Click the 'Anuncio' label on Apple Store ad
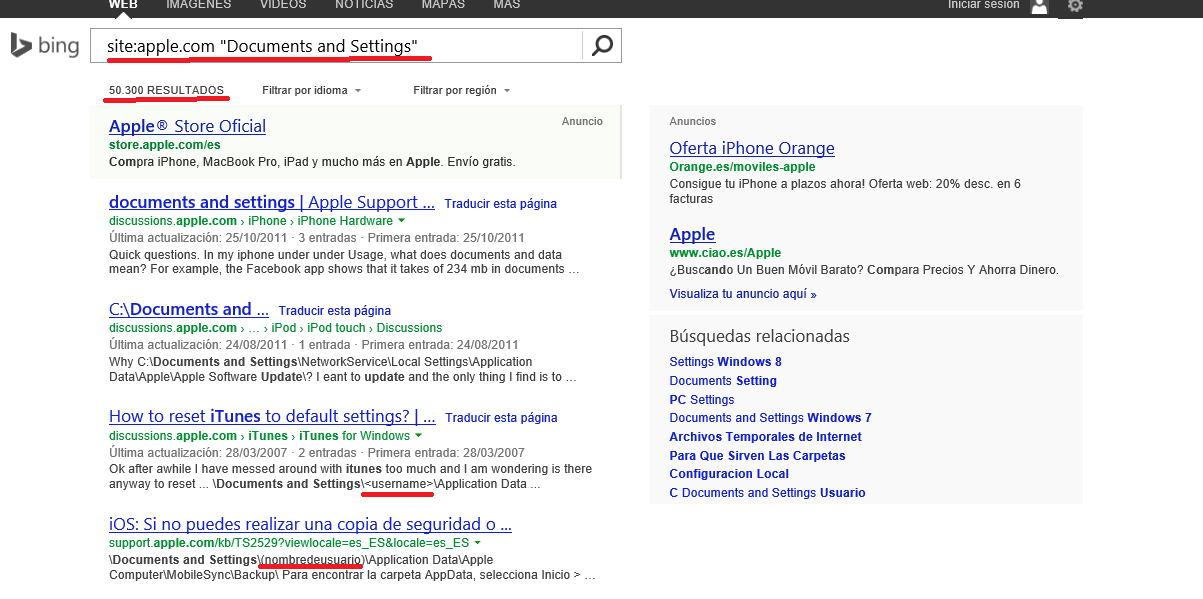 [582, 121]
